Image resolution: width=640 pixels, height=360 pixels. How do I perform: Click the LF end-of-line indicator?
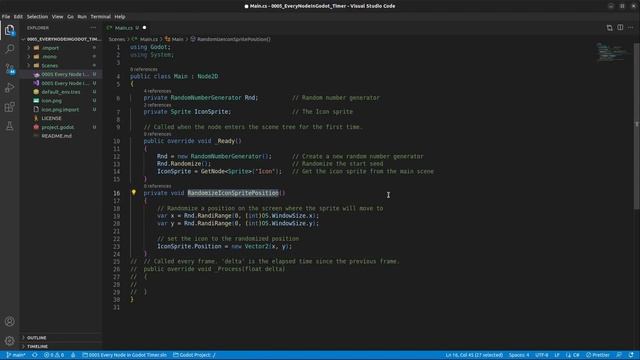(x=557, y=355)
